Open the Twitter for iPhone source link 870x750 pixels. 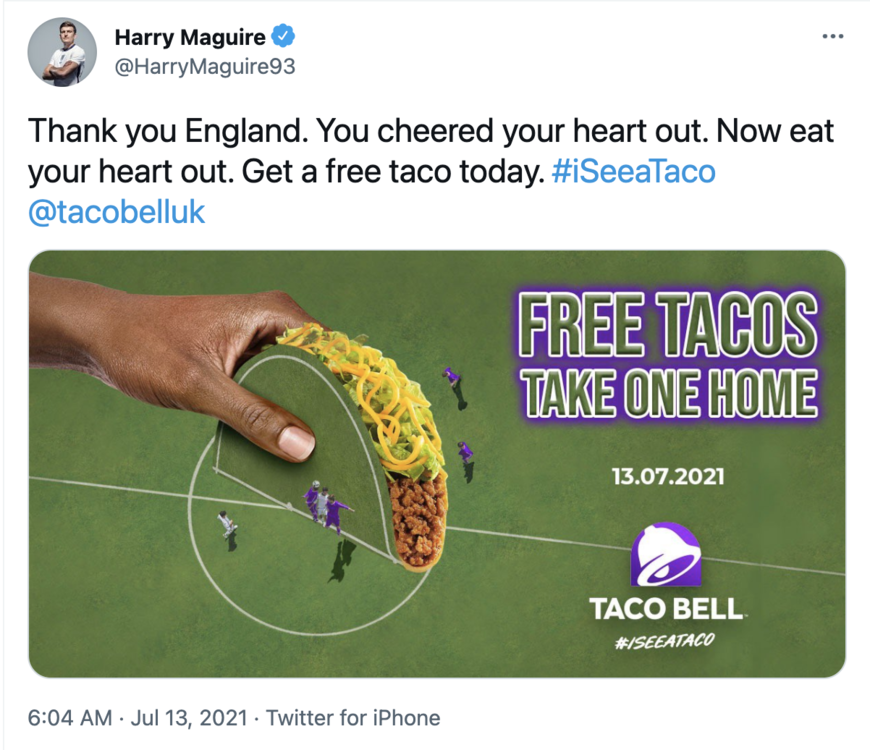[353, 718]
